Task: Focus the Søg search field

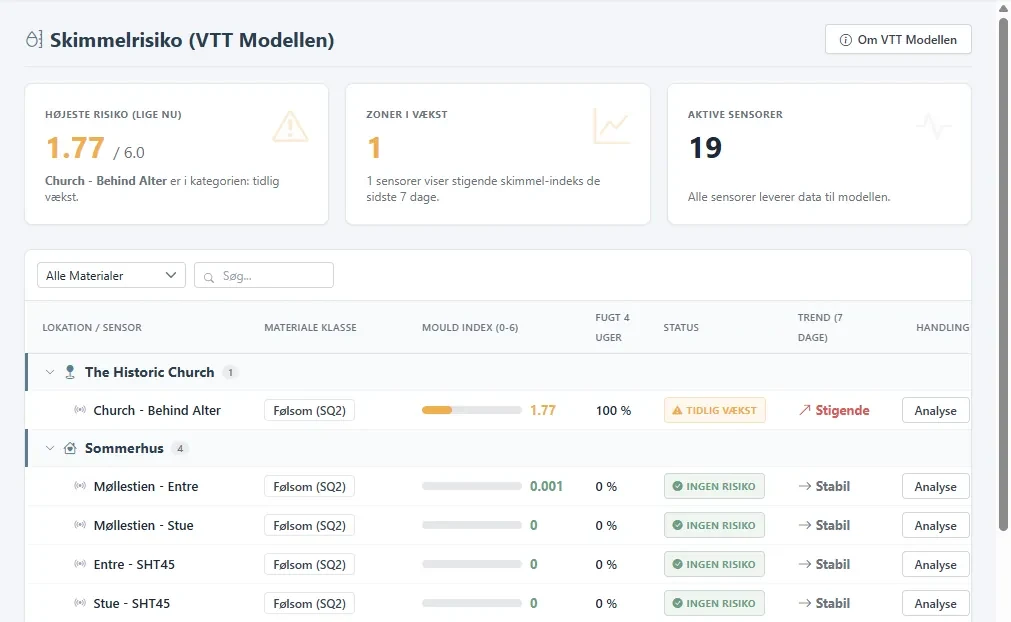Action: [264, 275]
